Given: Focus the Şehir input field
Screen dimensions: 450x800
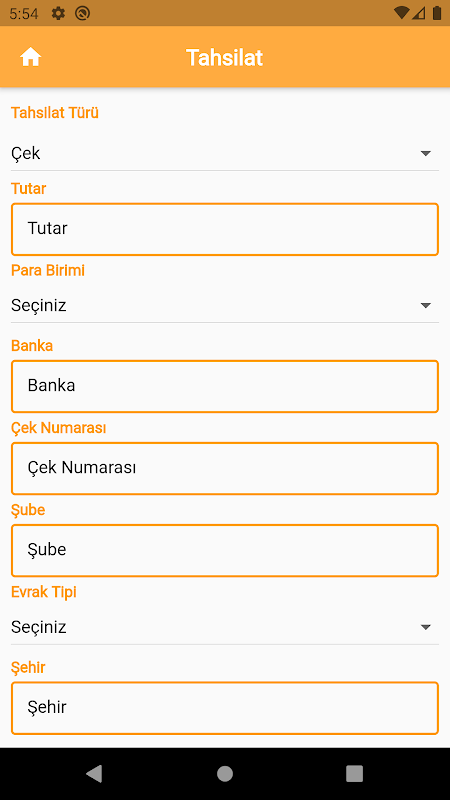Looking at the screenshot, I should (x=224, y=708).
